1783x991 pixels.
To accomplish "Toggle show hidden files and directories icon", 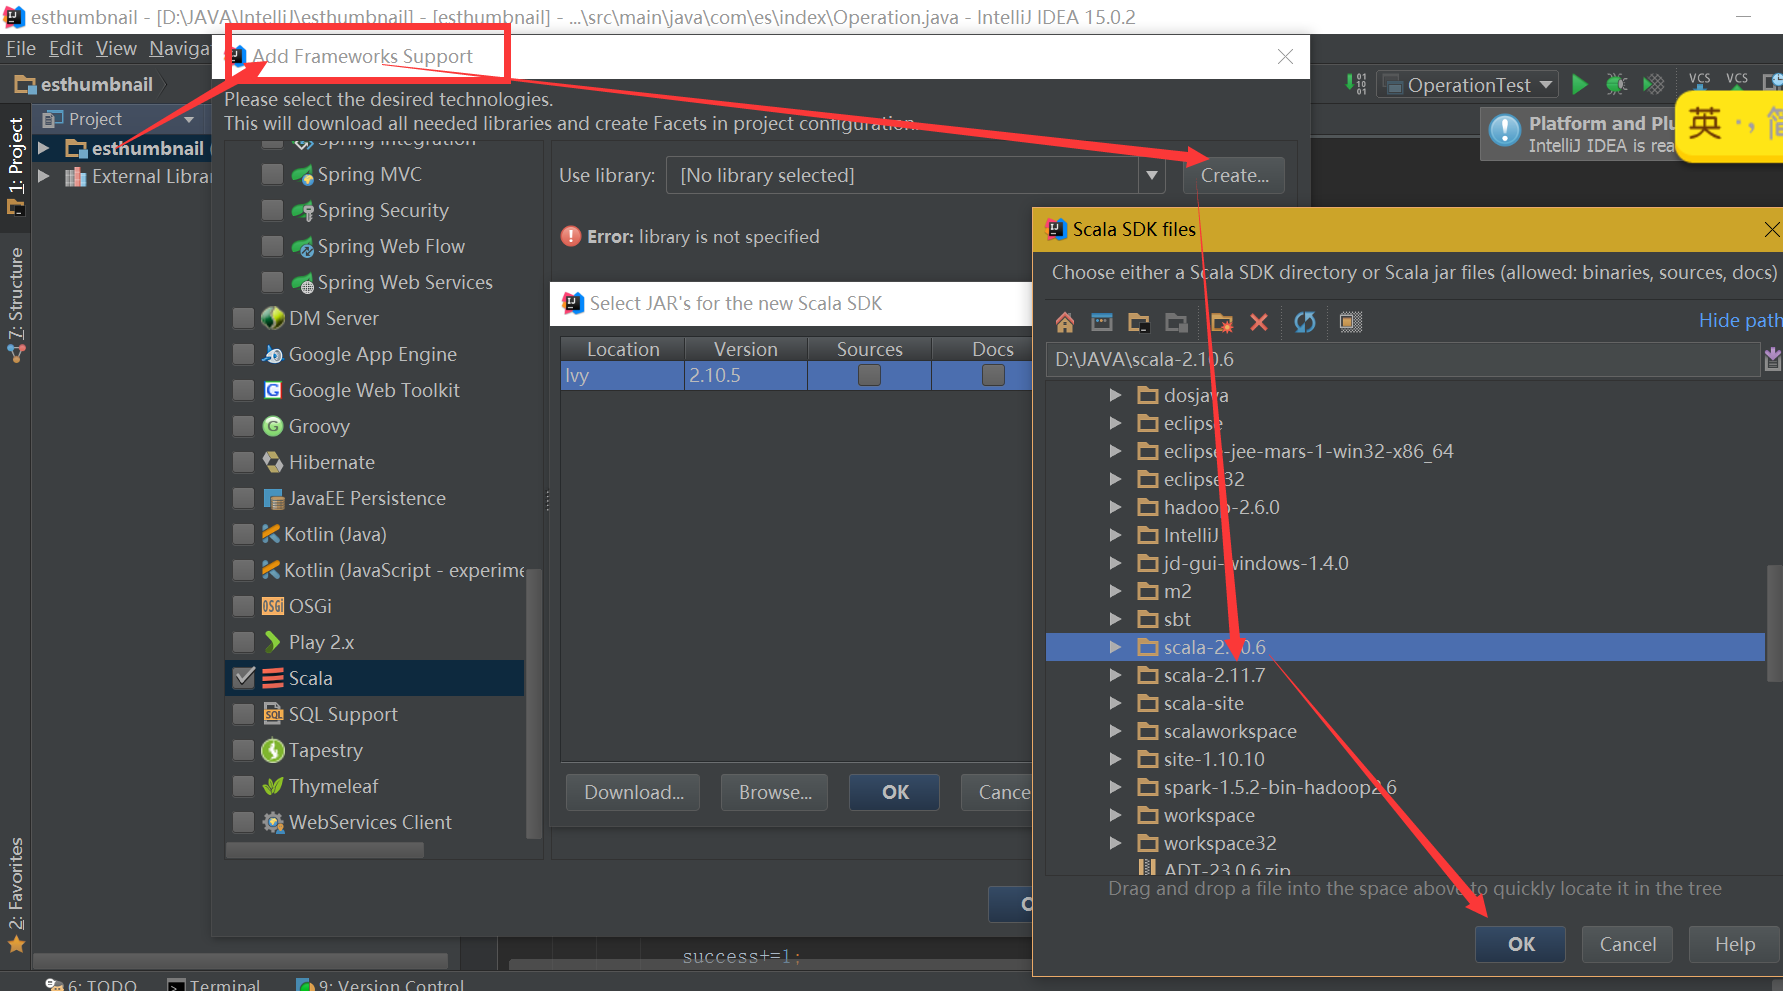I will tap(1351, 322).
